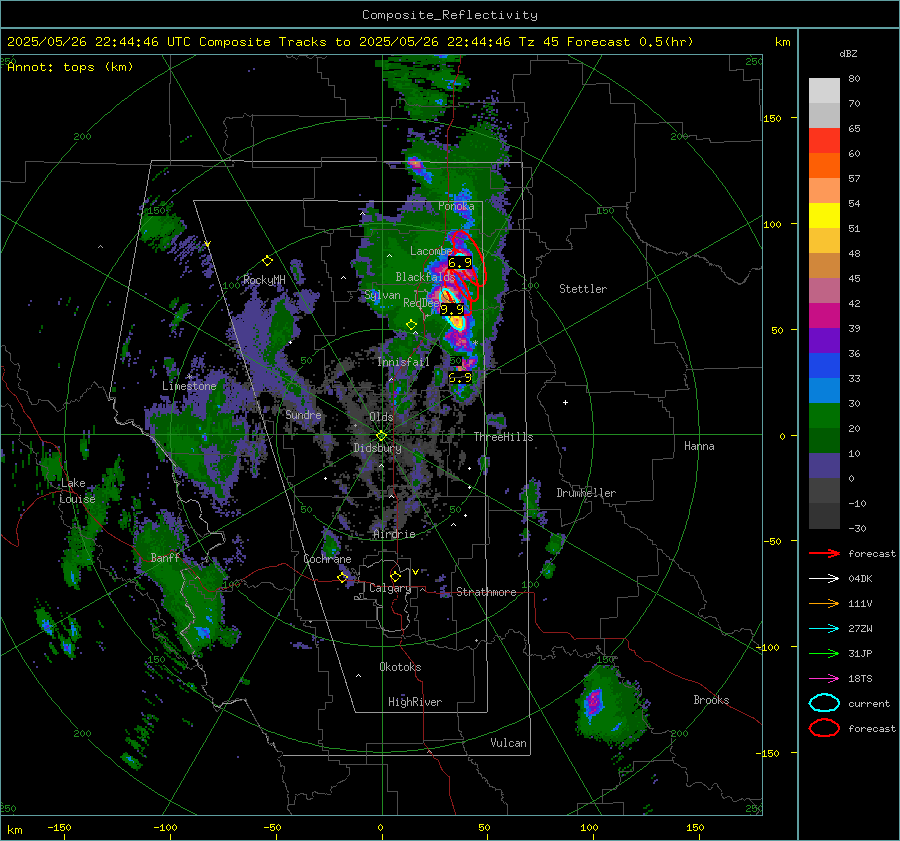This screenshot has height=841, width=900.
Task: Select the slate-purple 10 dBZ color swatch
Action: (824, 466)
